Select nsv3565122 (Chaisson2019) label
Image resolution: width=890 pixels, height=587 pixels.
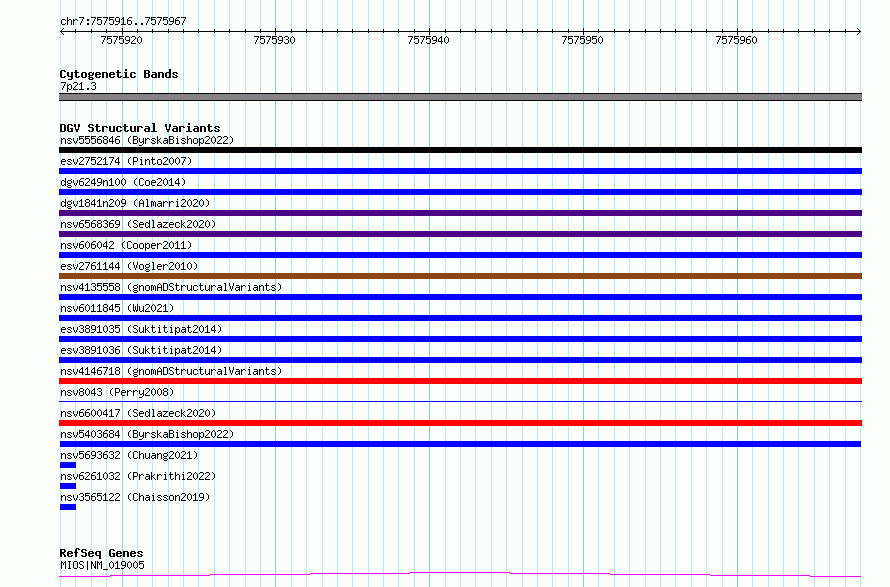(x=135, y=497)
